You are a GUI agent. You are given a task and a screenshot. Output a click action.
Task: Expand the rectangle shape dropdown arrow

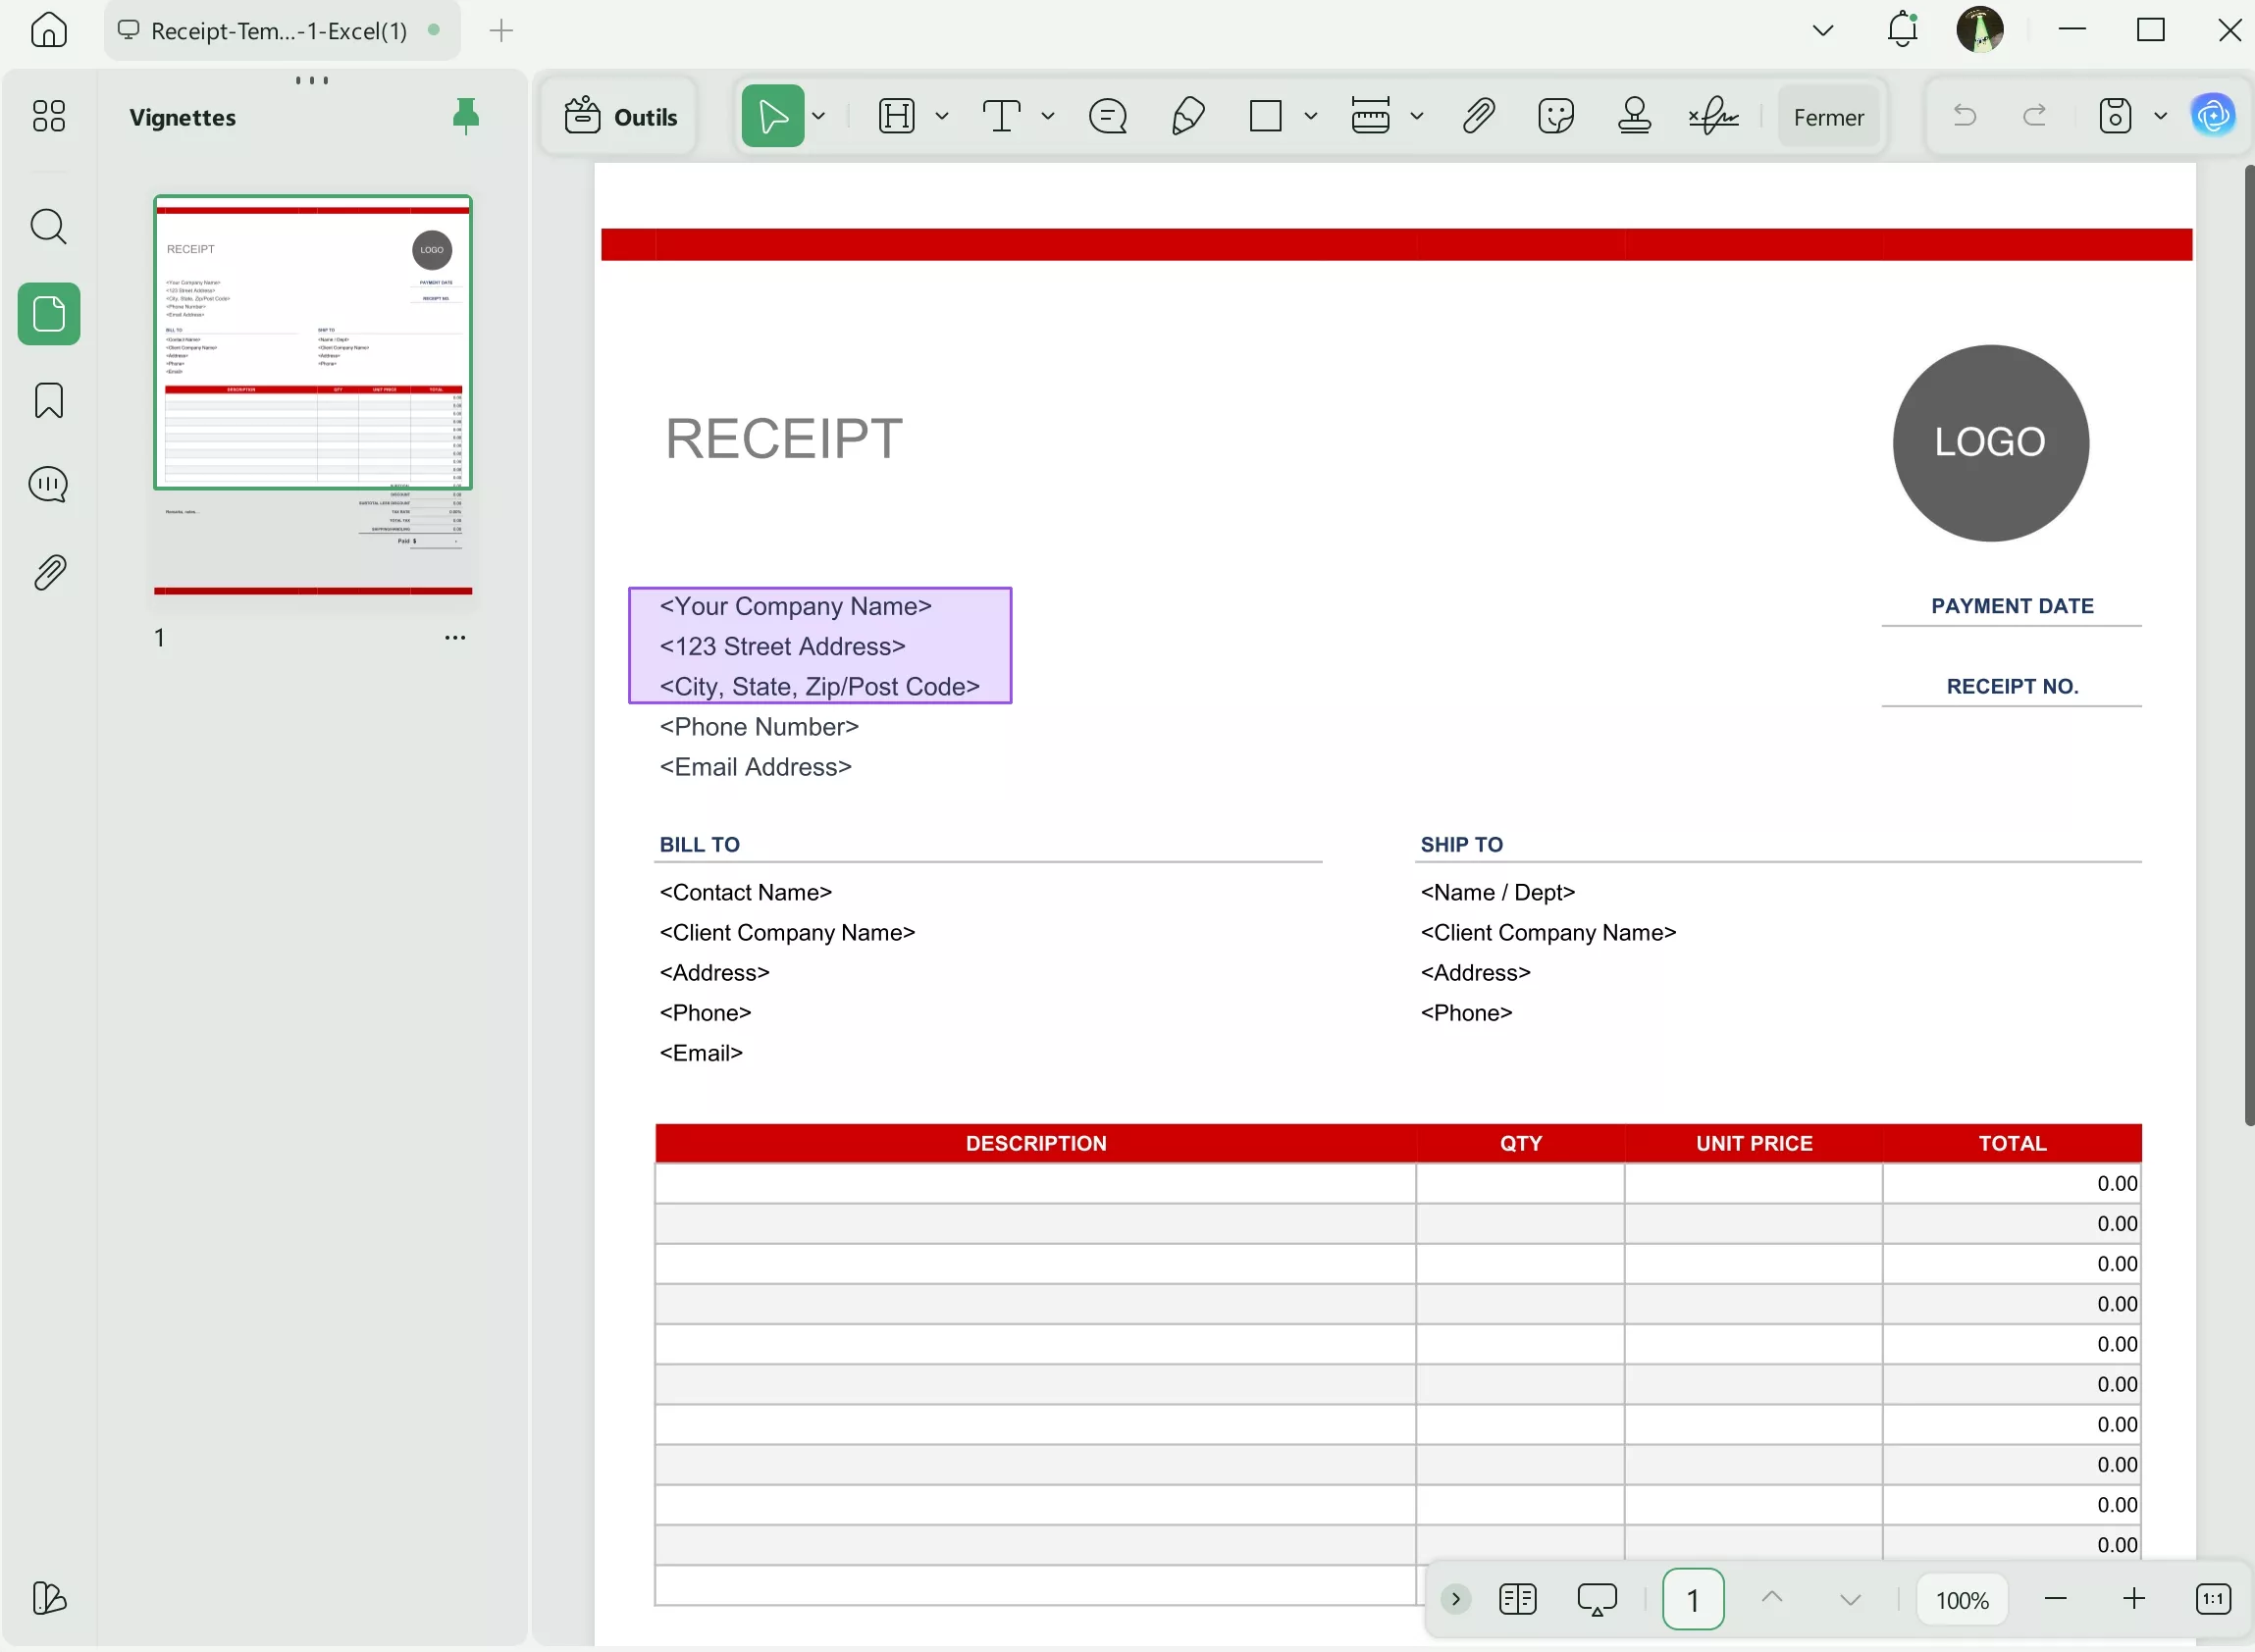(1311, 117)
